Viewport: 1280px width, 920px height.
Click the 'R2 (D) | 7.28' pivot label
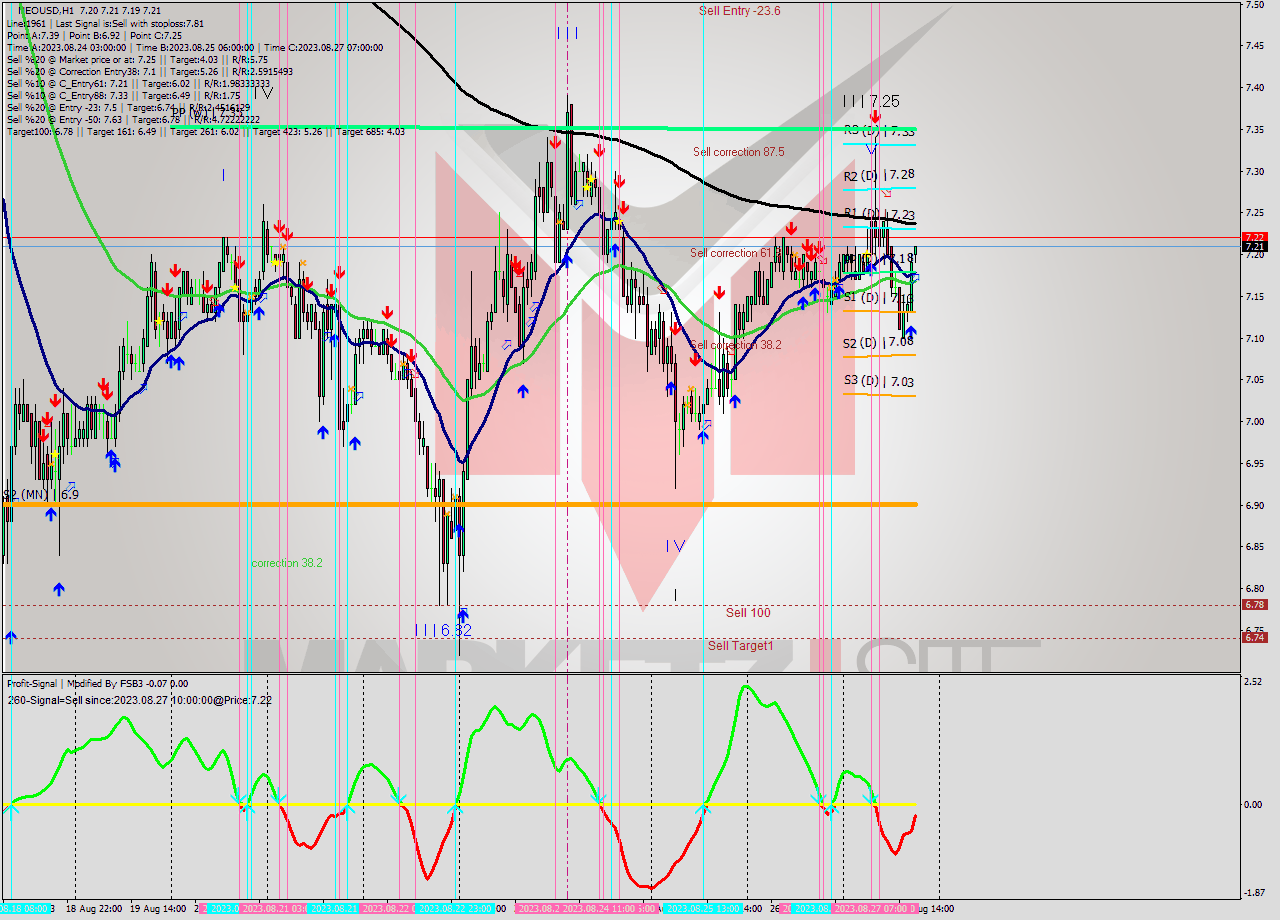pyautogui.click(x=878, y=175)
